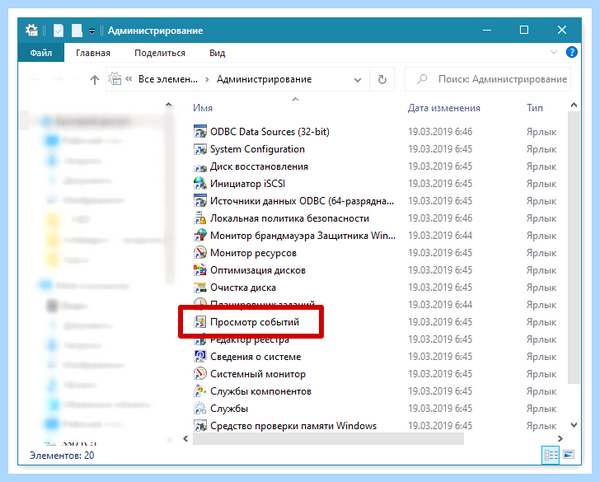Expand the address bar history dropdown
The width and height of the screenshot is (600, 482).
click(x=357, y=80)
